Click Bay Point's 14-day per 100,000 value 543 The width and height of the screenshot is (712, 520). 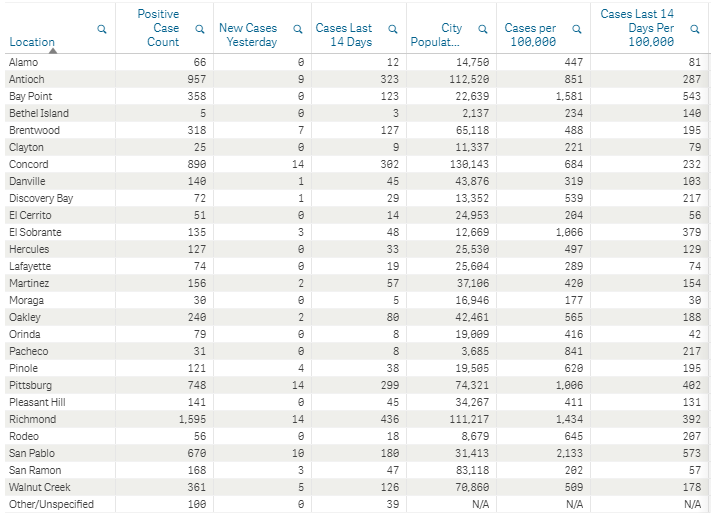click(692, 96)
